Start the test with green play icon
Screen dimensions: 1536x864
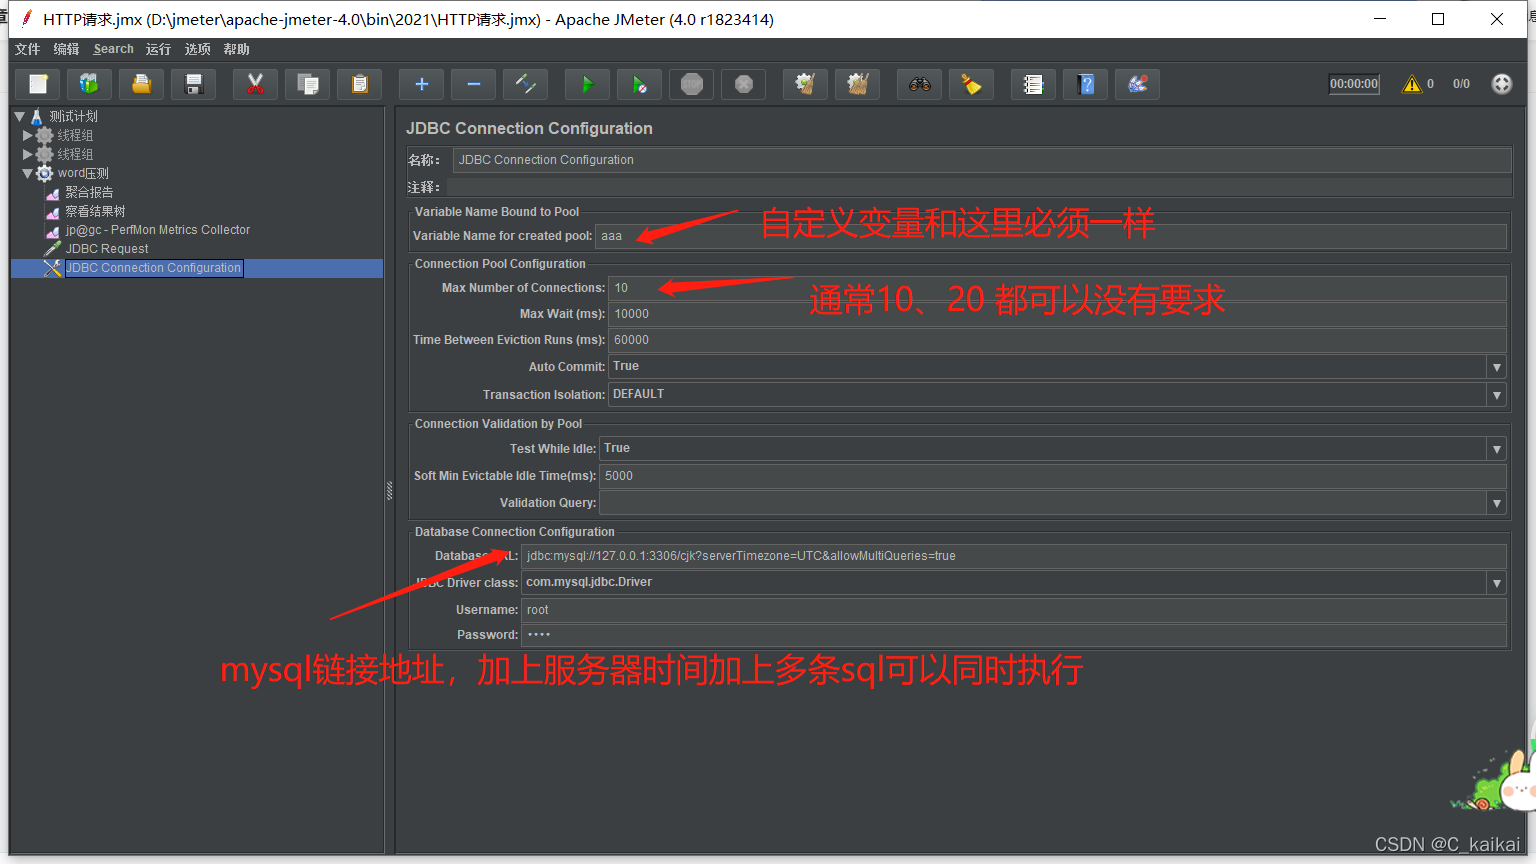tap(588, 85)
